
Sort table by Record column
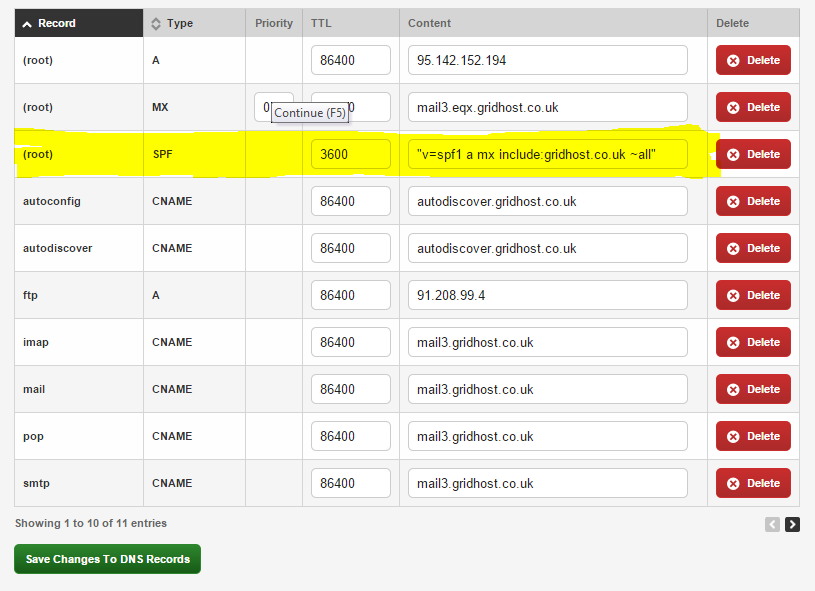click(x=57, y=23)
